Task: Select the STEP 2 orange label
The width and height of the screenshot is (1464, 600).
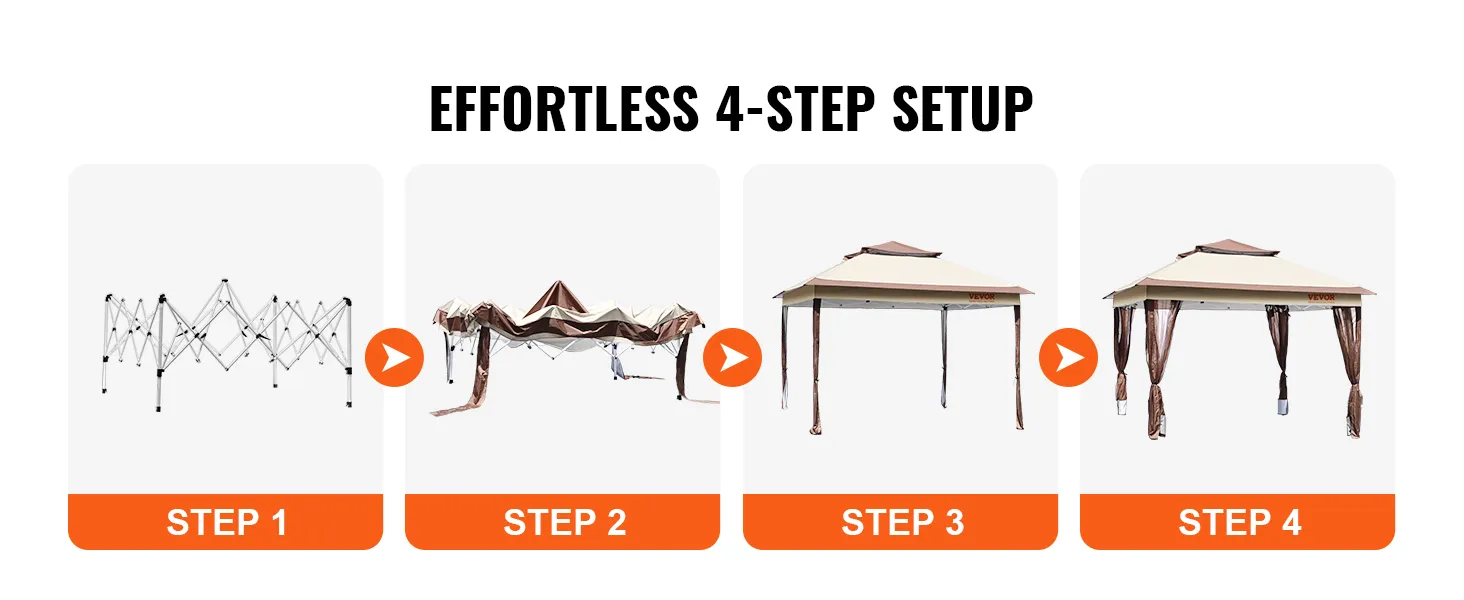Action: (563, 522)
